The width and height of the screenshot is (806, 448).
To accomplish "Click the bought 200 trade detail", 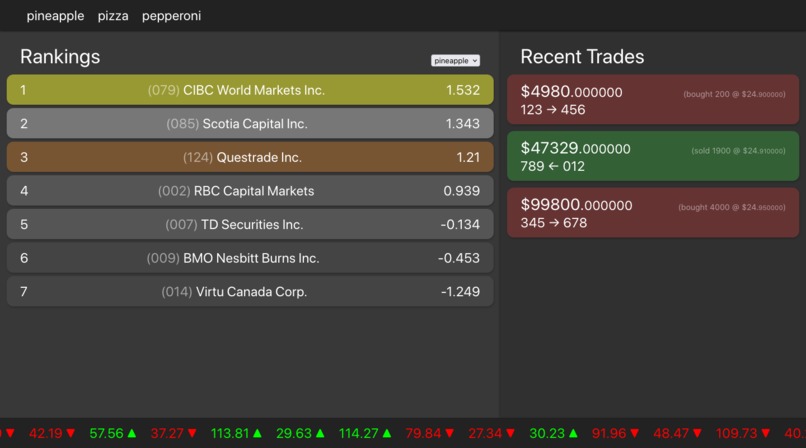I will pos(734,95).
